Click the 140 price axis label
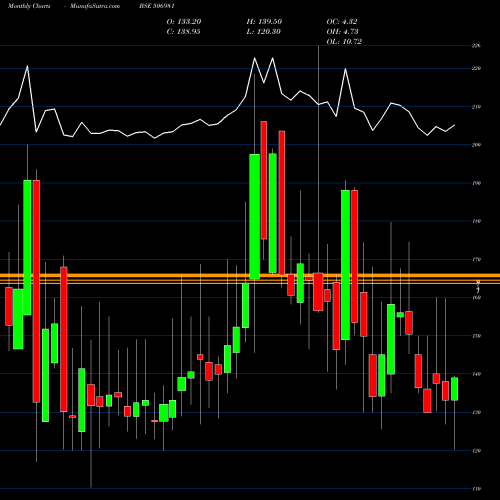 [x=476, y=374]
